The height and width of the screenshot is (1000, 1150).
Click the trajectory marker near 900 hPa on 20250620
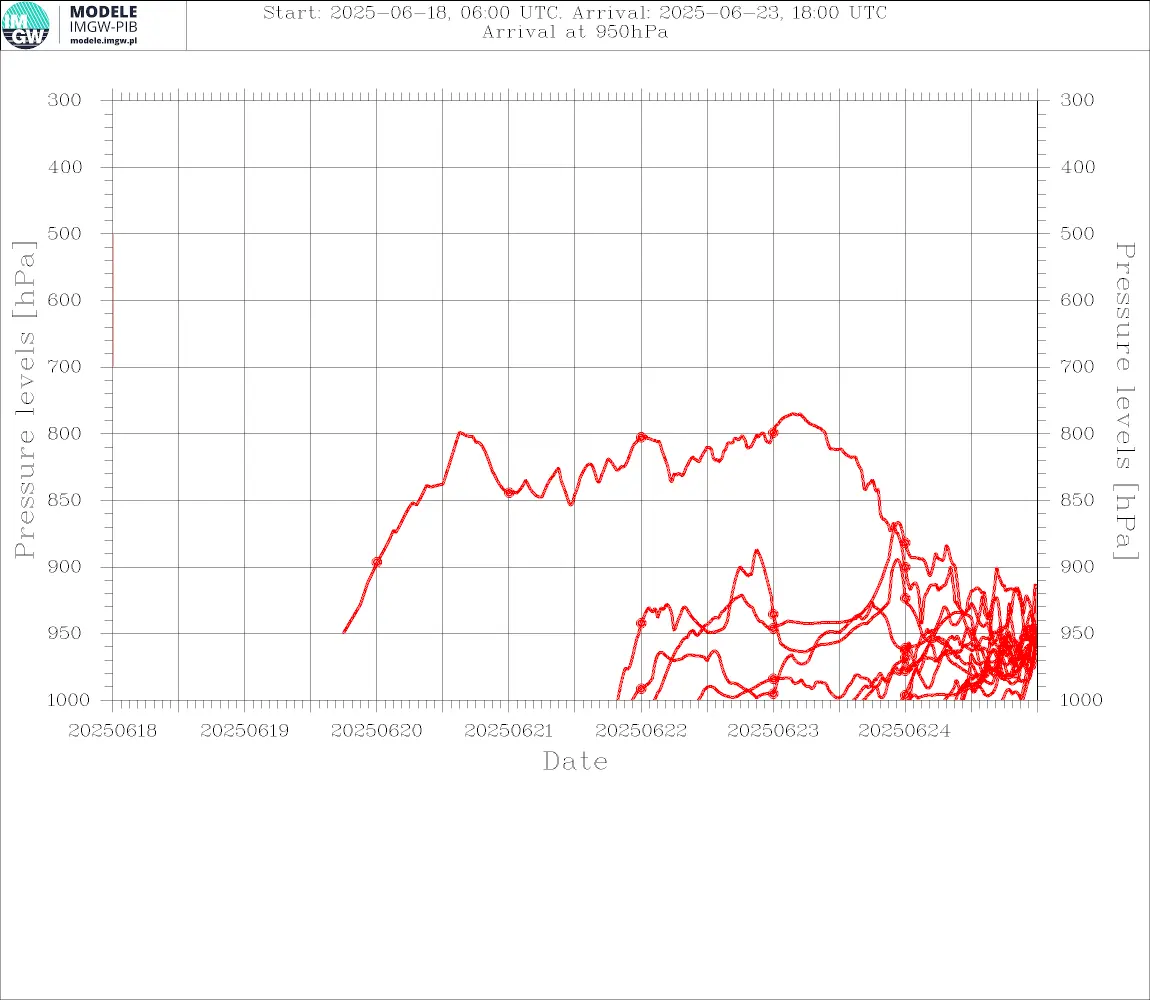tap(377, 562)
